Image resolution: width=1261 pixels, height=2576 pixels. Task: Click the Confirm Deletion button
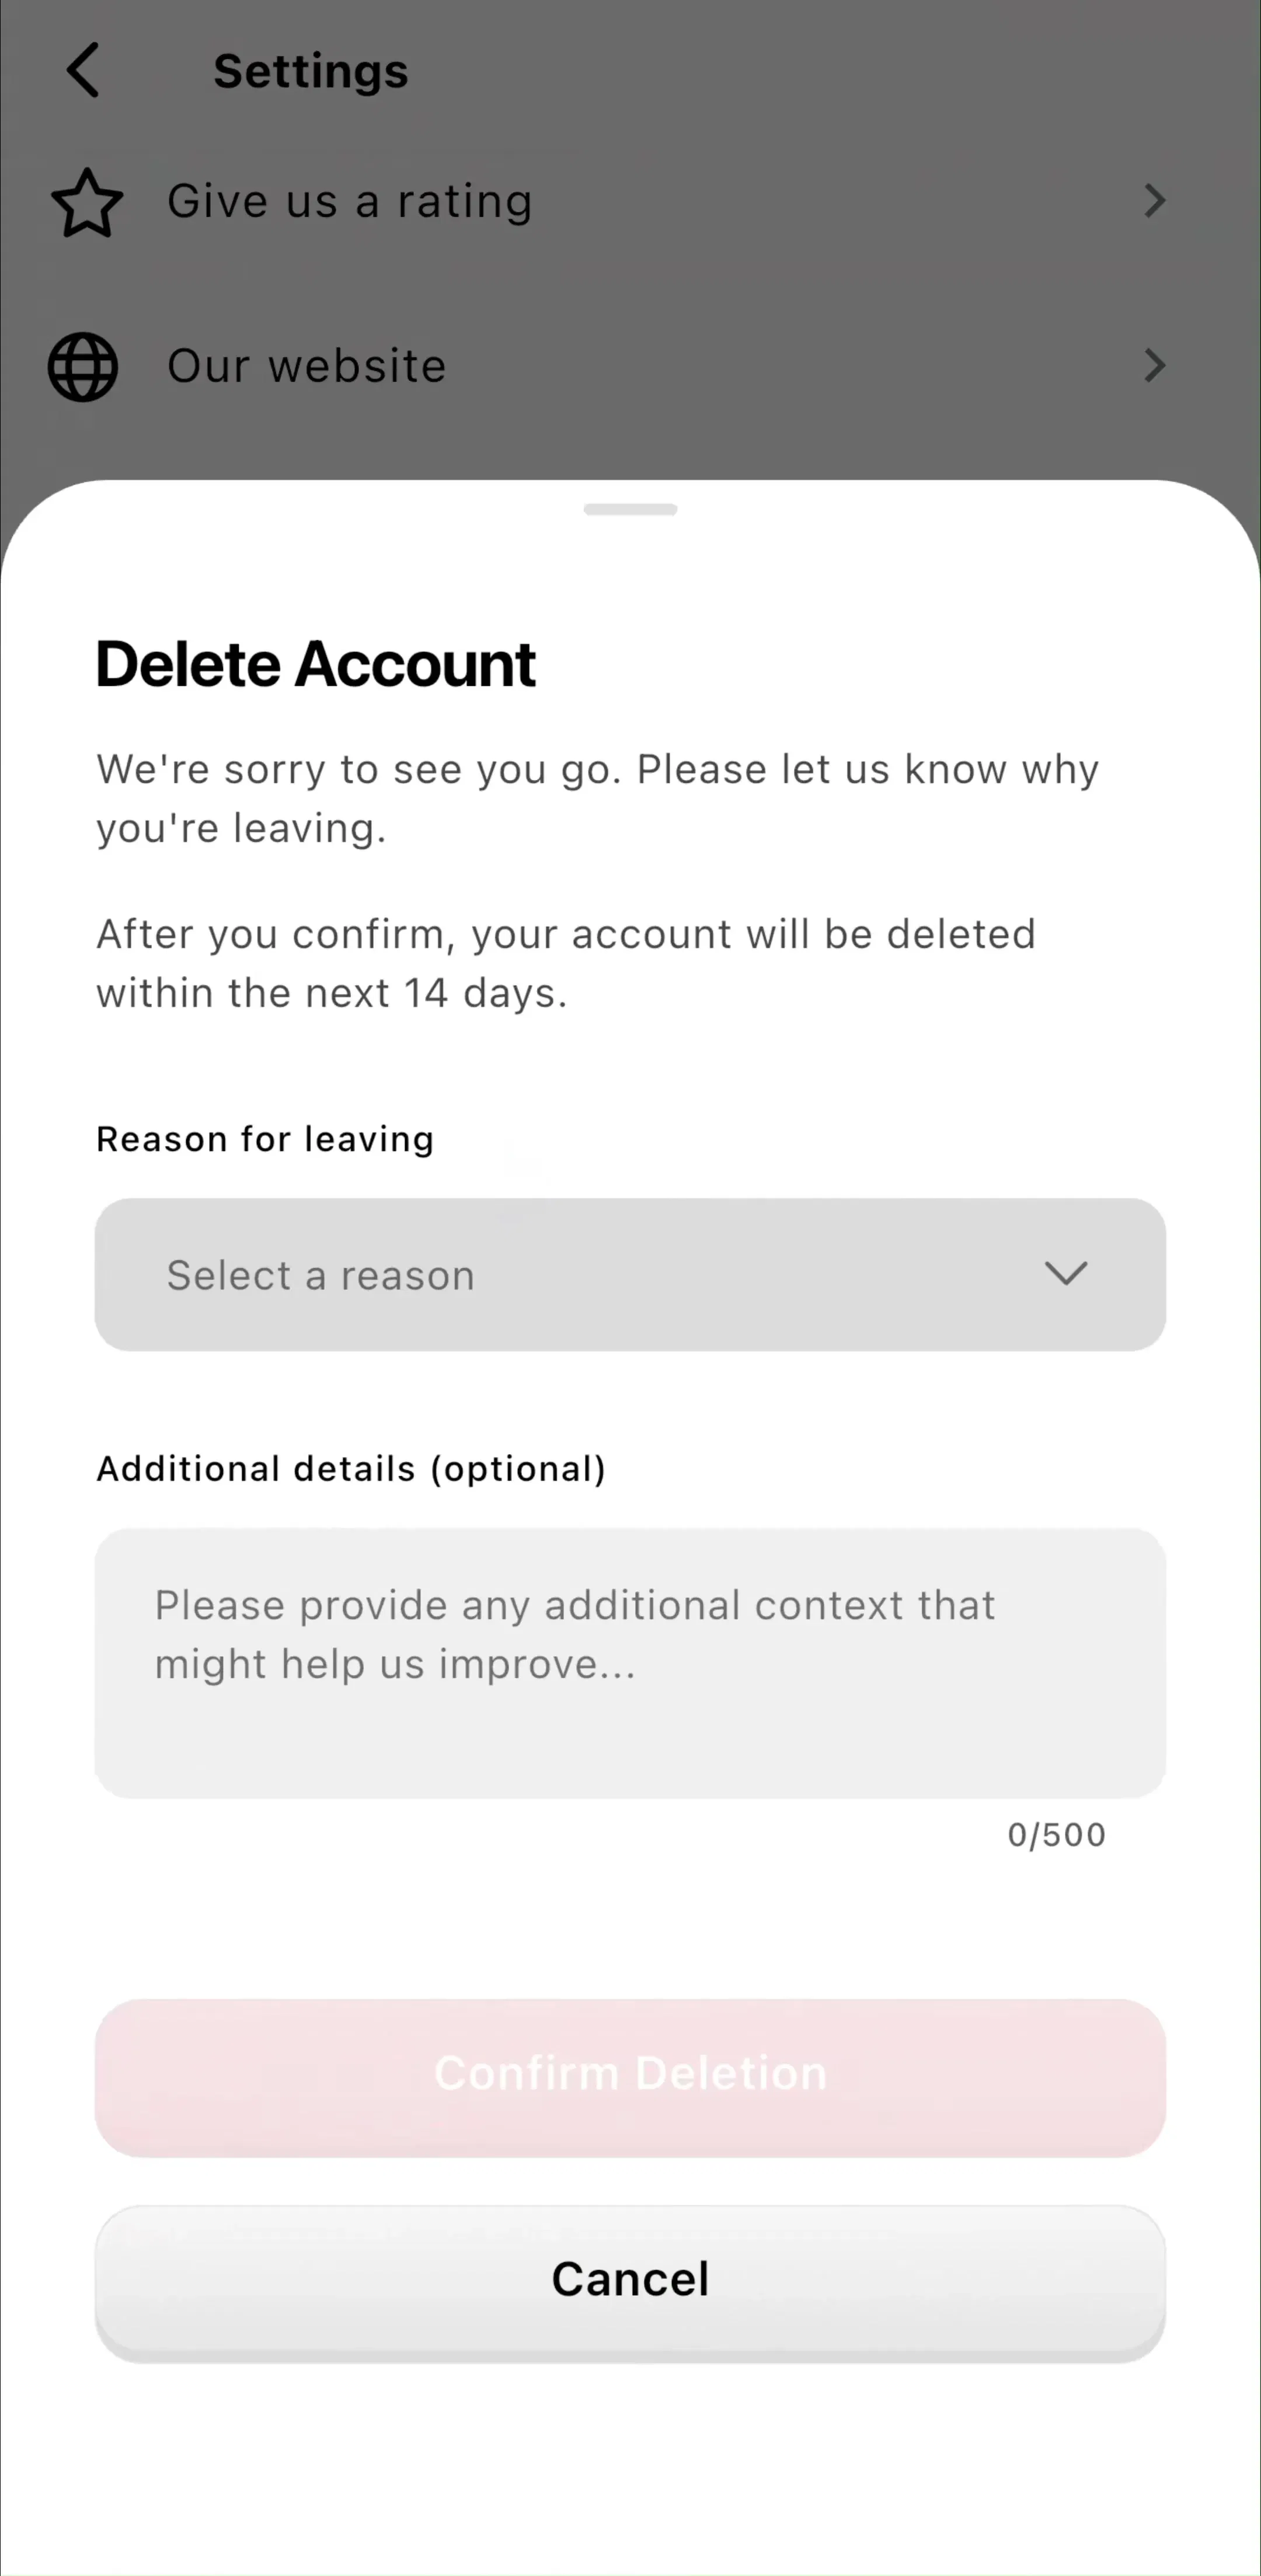point(630,2075)
